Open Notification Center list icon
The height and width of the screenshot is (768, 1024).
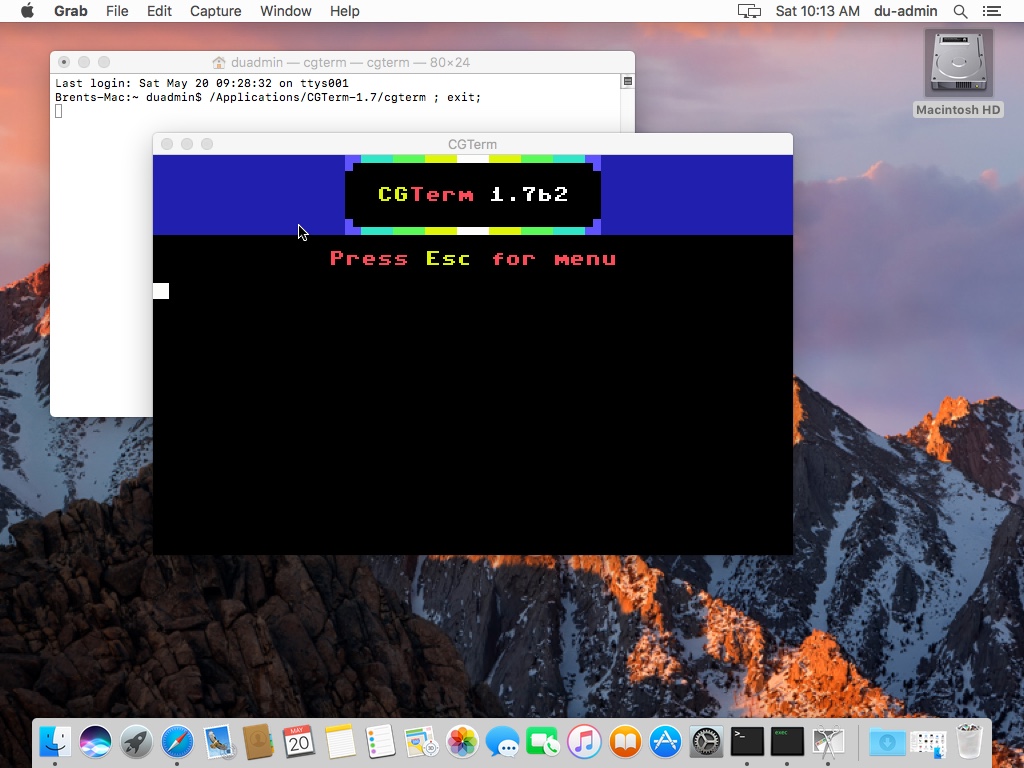click(991, 11)
